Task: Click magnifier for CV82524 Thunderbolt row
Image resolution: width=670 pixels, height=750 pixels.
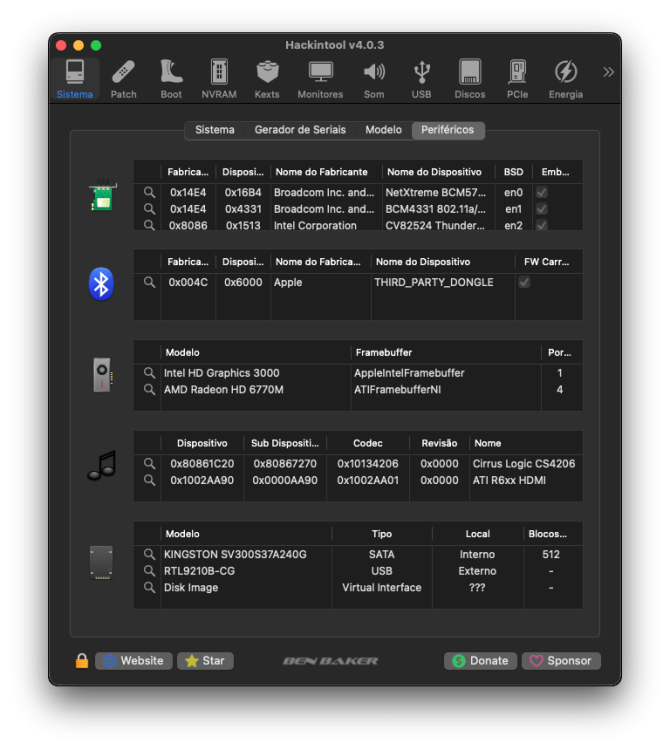Action: pos(150,225)
